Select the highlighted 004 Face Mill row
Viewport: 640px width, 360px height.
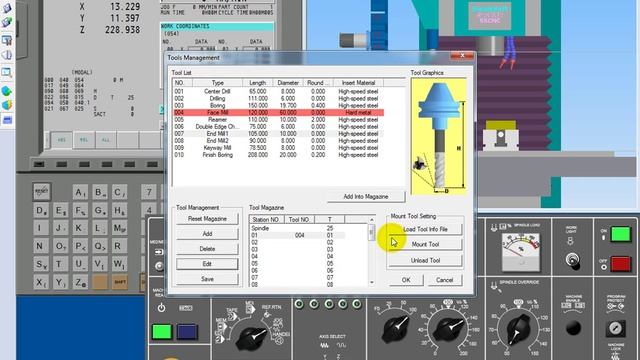click(278, 113)
